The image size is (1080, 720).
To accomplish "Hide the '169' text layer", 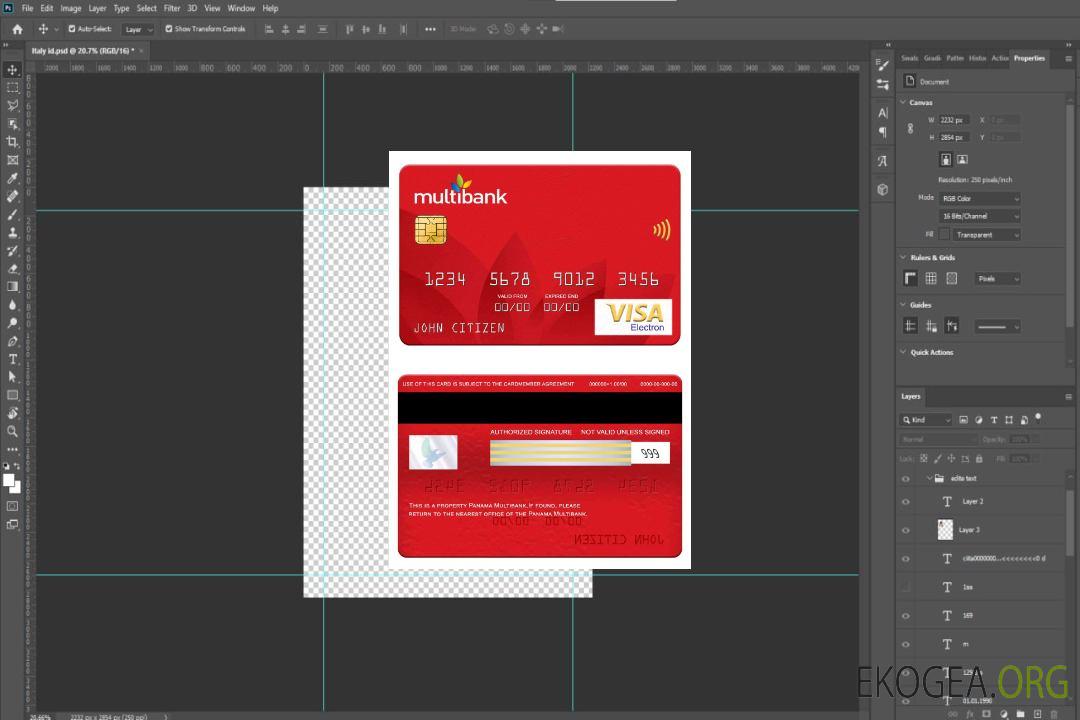I will tap(906, 617).
